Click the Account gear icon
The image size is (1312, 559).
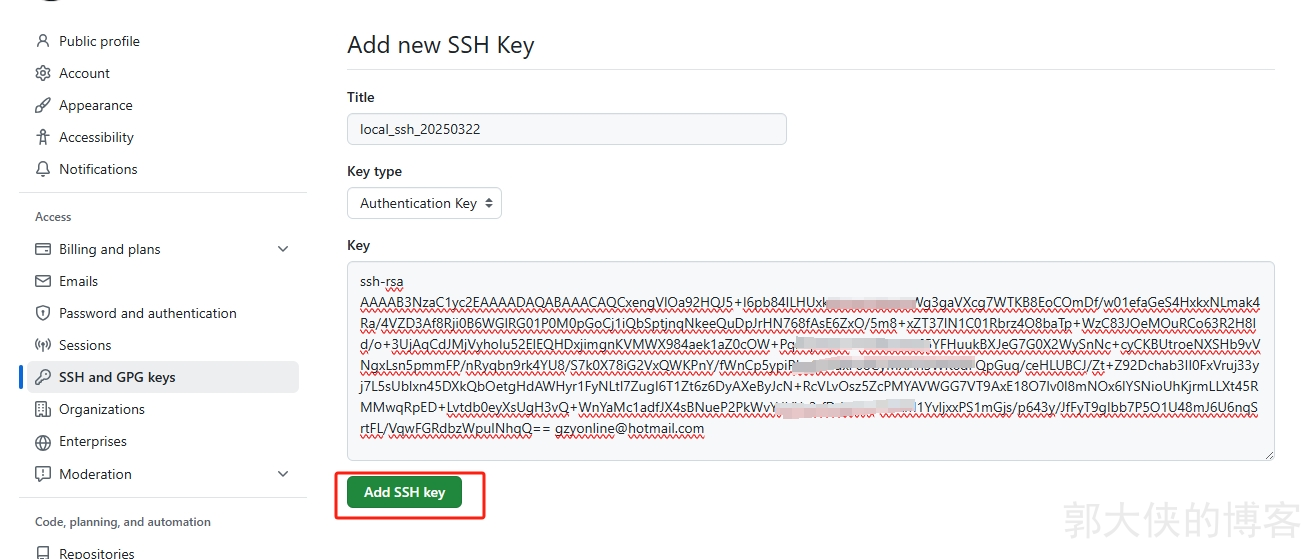42,73
